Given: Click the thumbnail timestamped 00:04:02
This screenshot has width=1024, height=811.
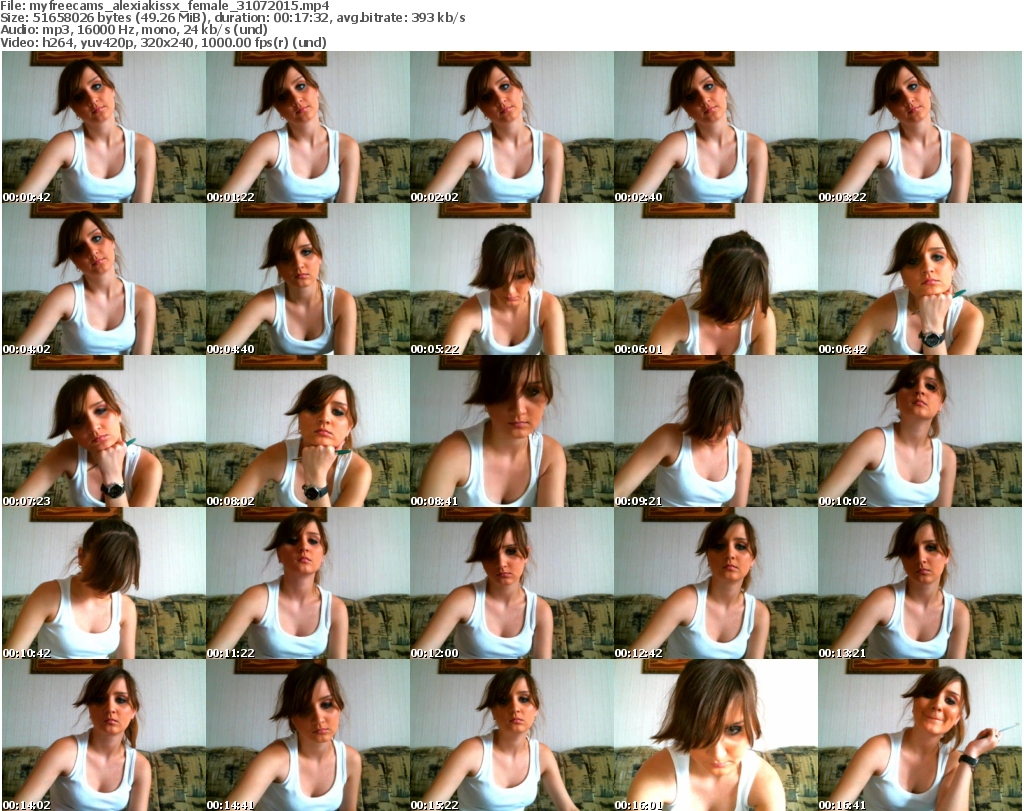Looking at the screenshot, I should tap(104, 279).
